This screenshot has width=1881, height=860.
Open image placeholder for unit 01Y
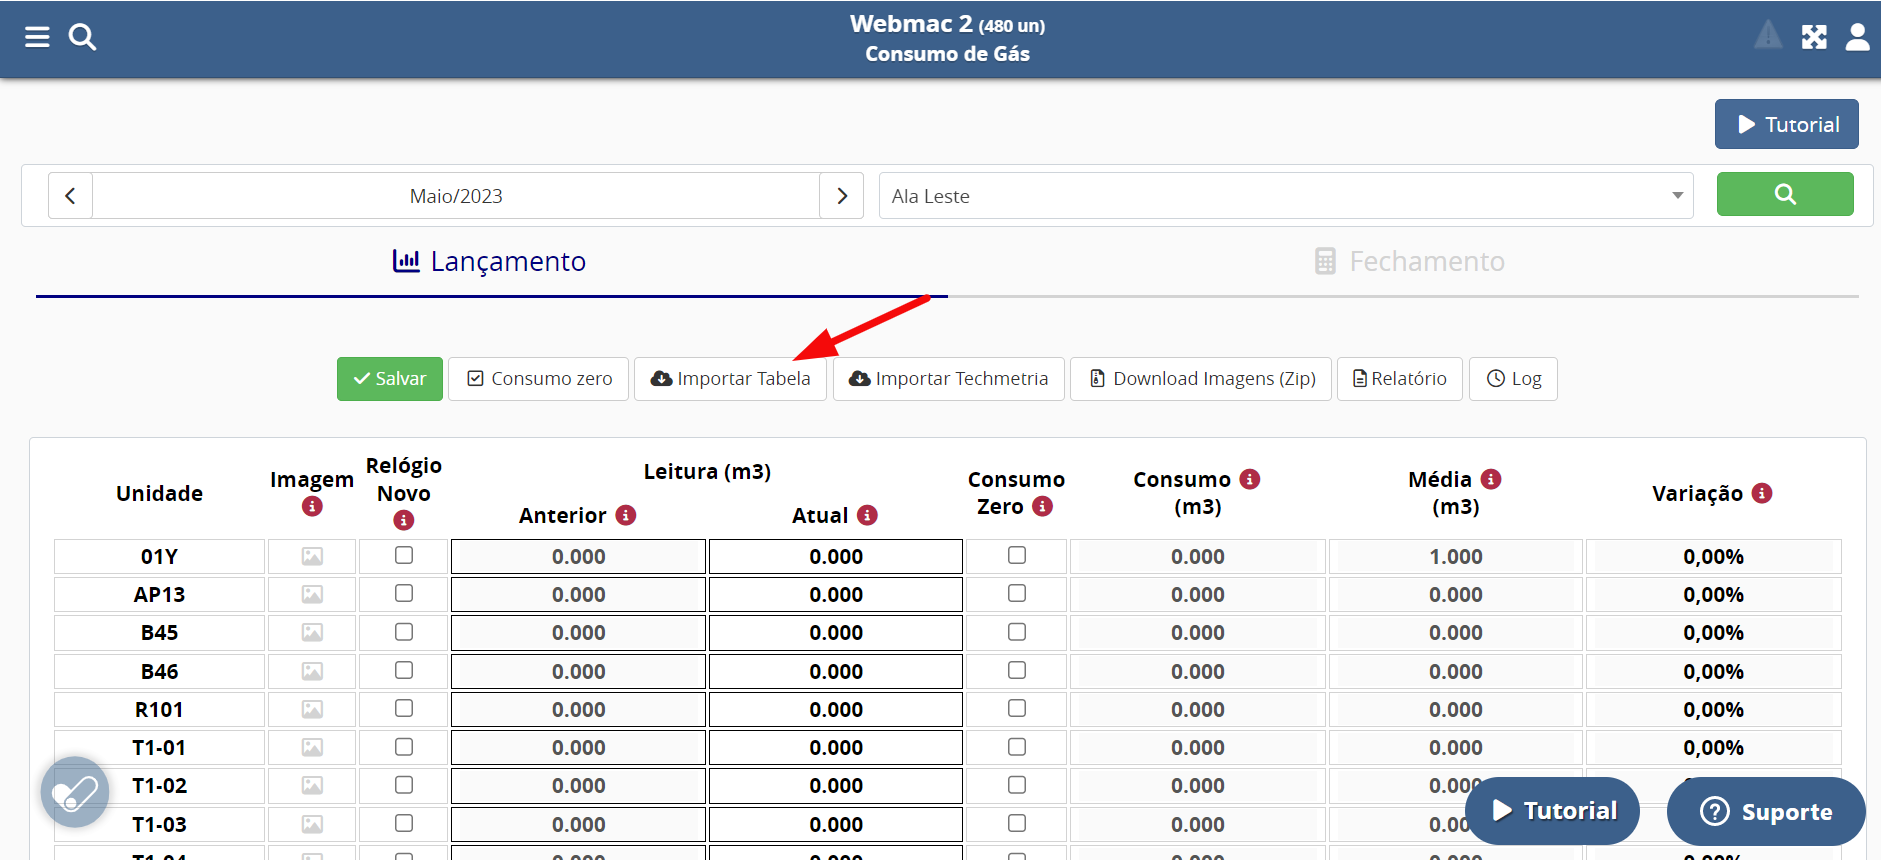click(x=312, y=556)
